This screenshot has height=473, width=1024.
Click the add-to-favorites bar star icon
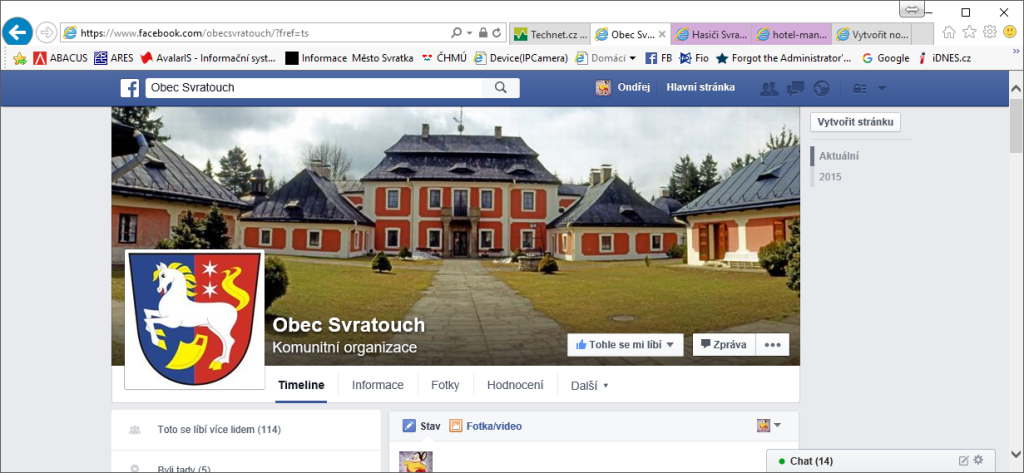20,58
